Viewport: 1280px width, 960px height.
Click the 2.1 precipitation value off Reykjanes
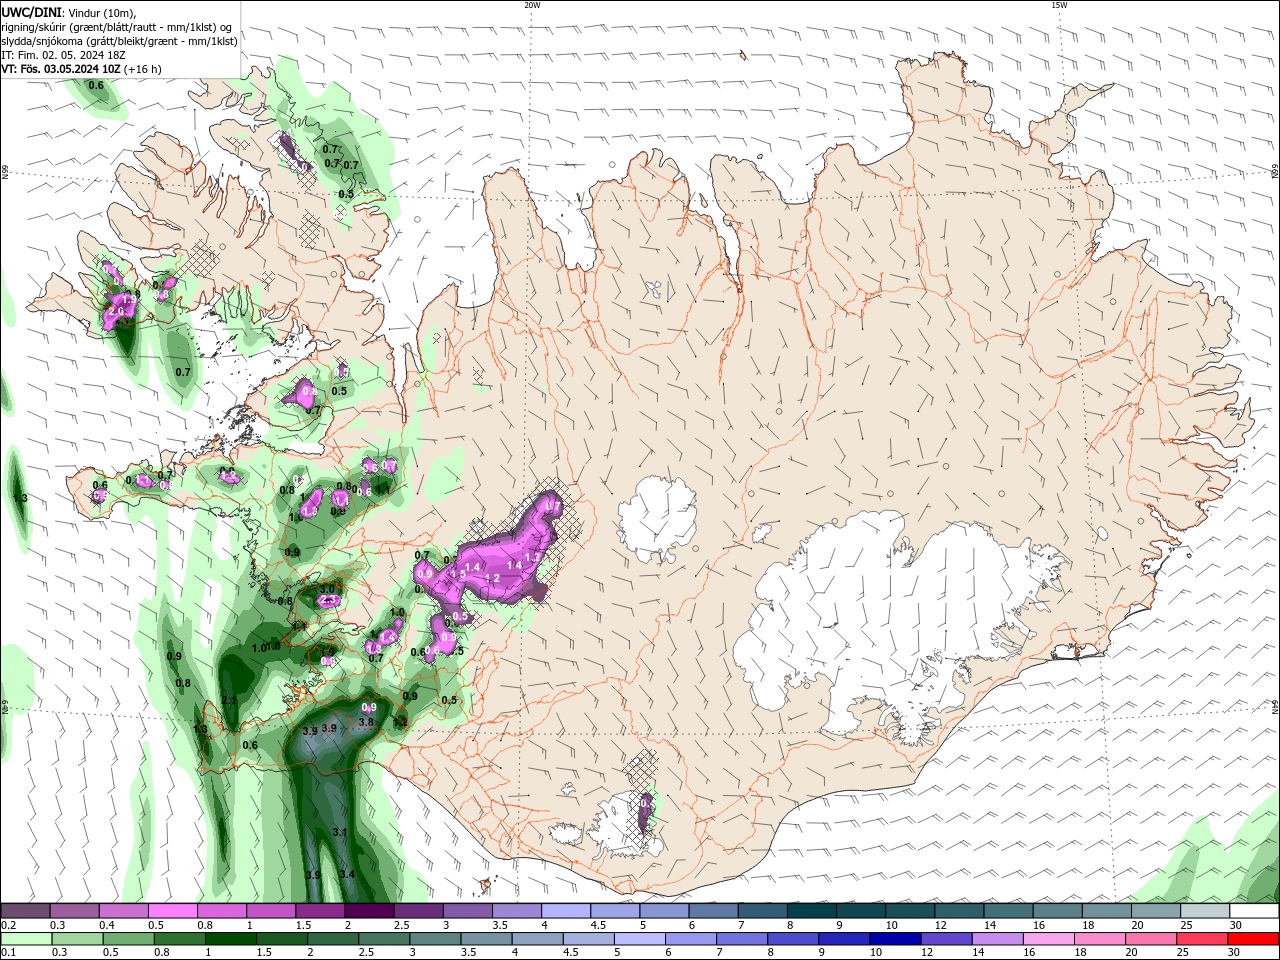pyautogui.click(x=228, y=700)
